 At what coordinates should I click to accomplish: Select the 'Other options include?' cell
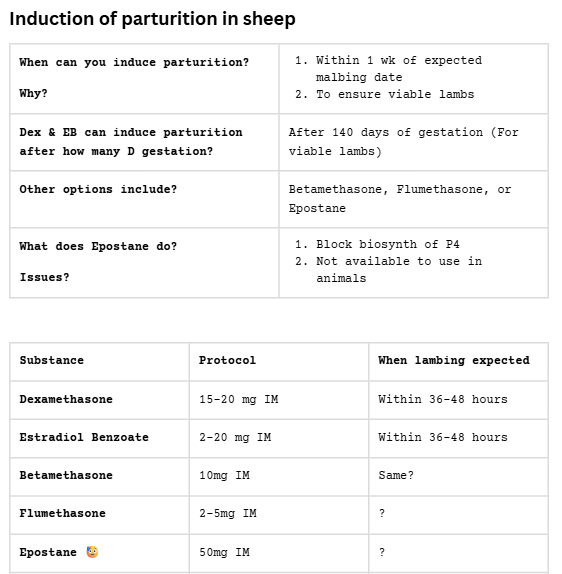pos(144,199)
